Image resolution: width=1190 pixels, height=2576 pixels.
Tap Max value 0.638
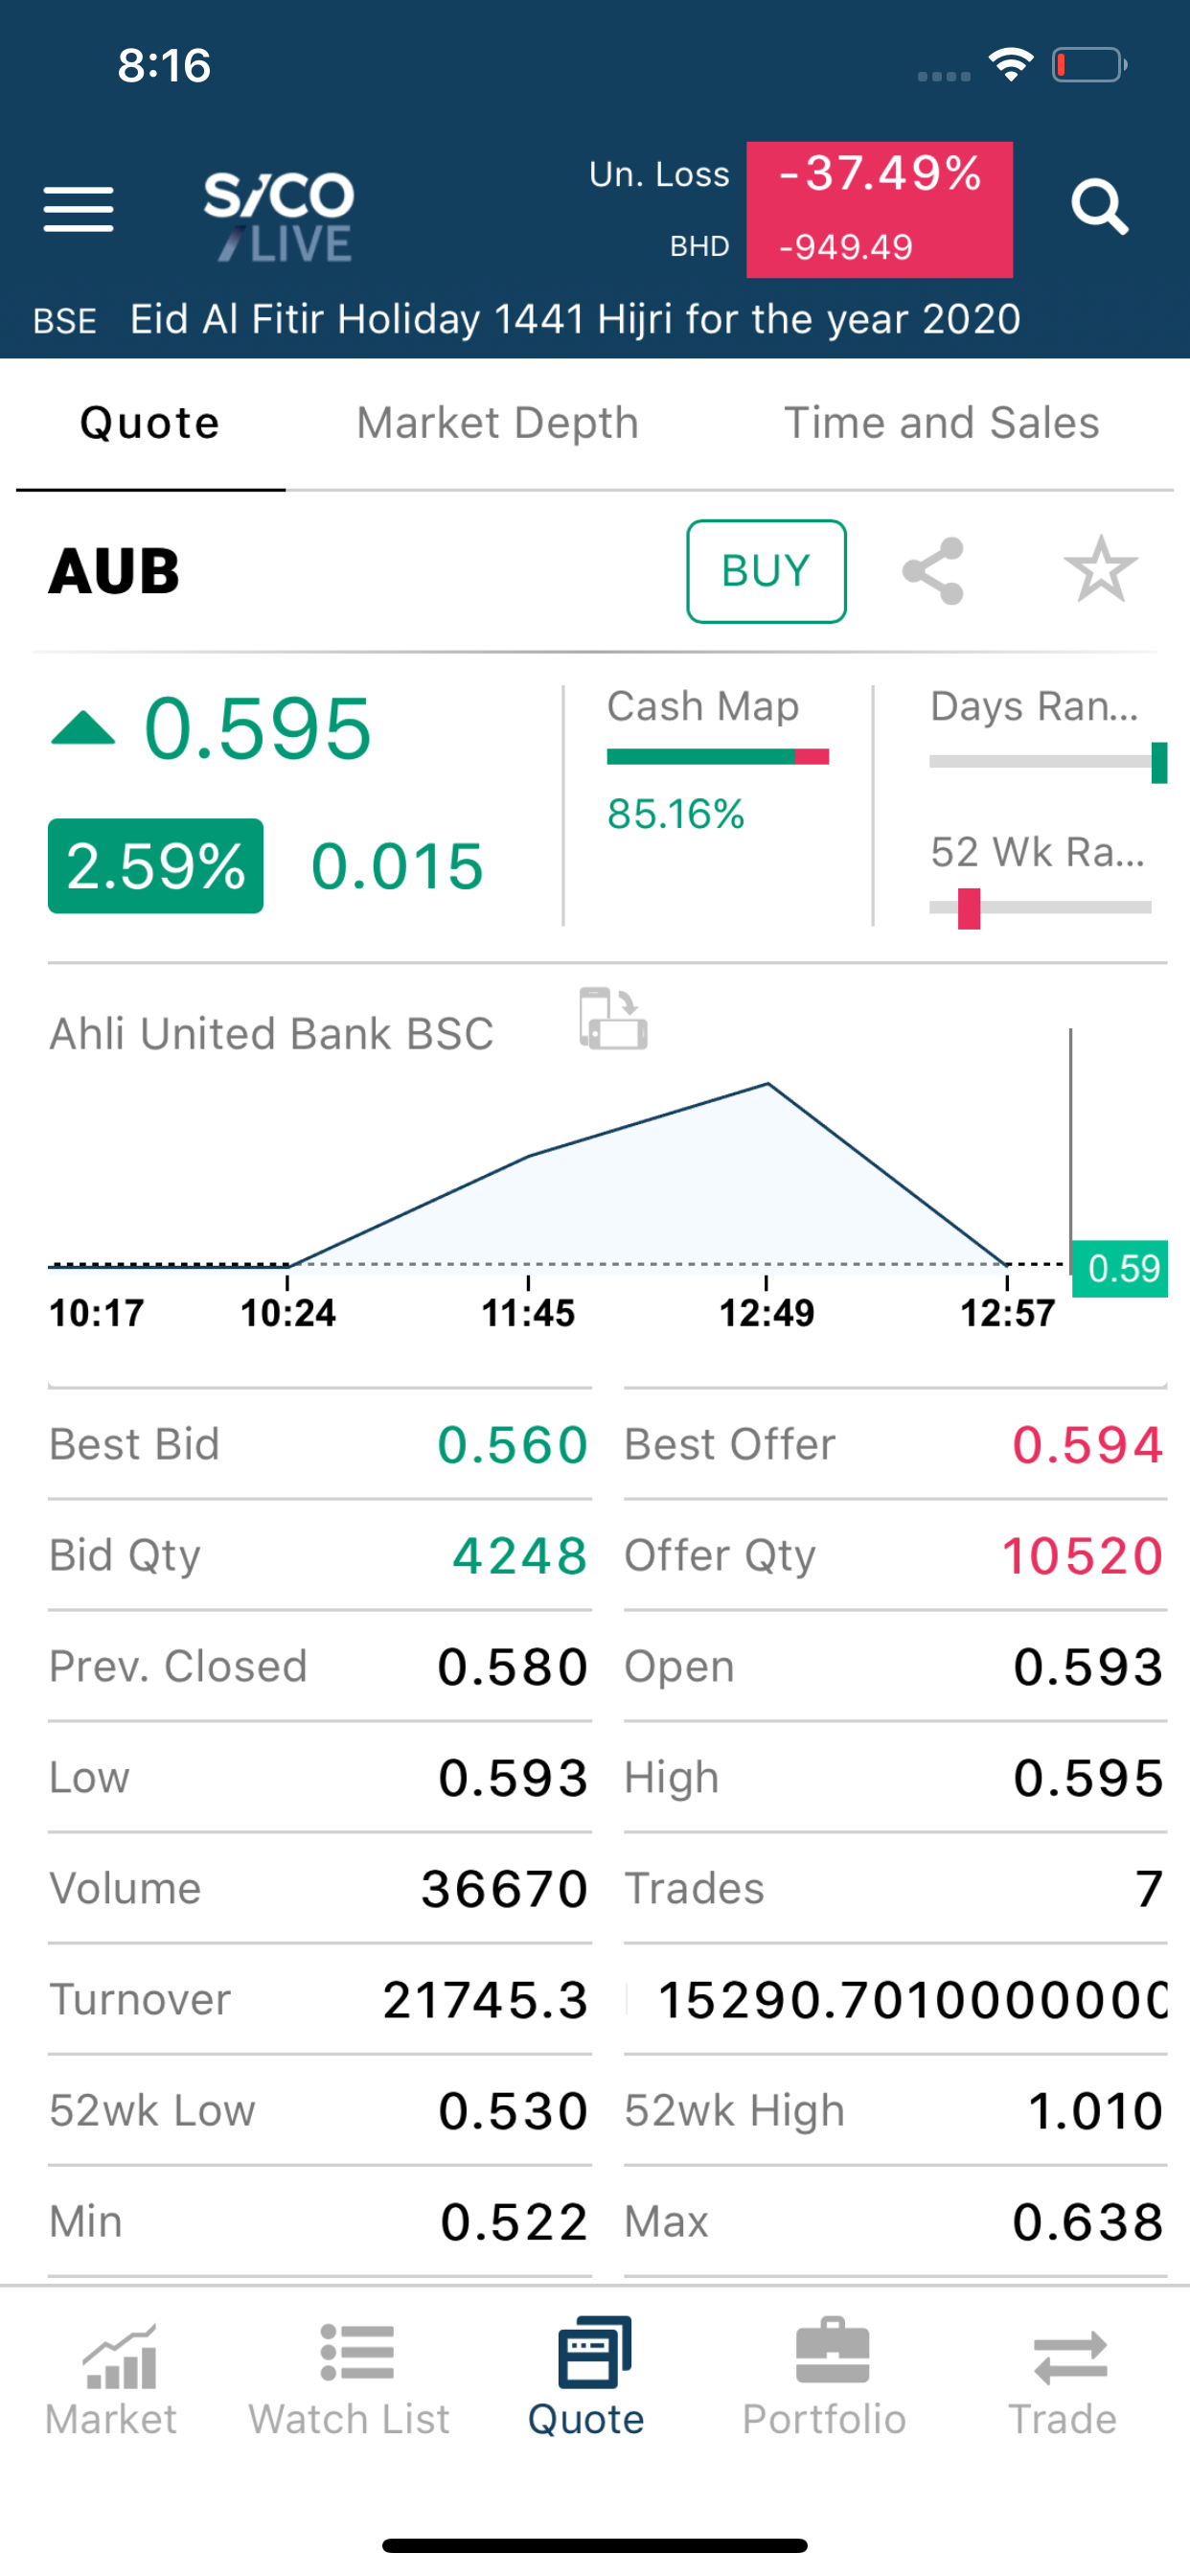1088,2222
